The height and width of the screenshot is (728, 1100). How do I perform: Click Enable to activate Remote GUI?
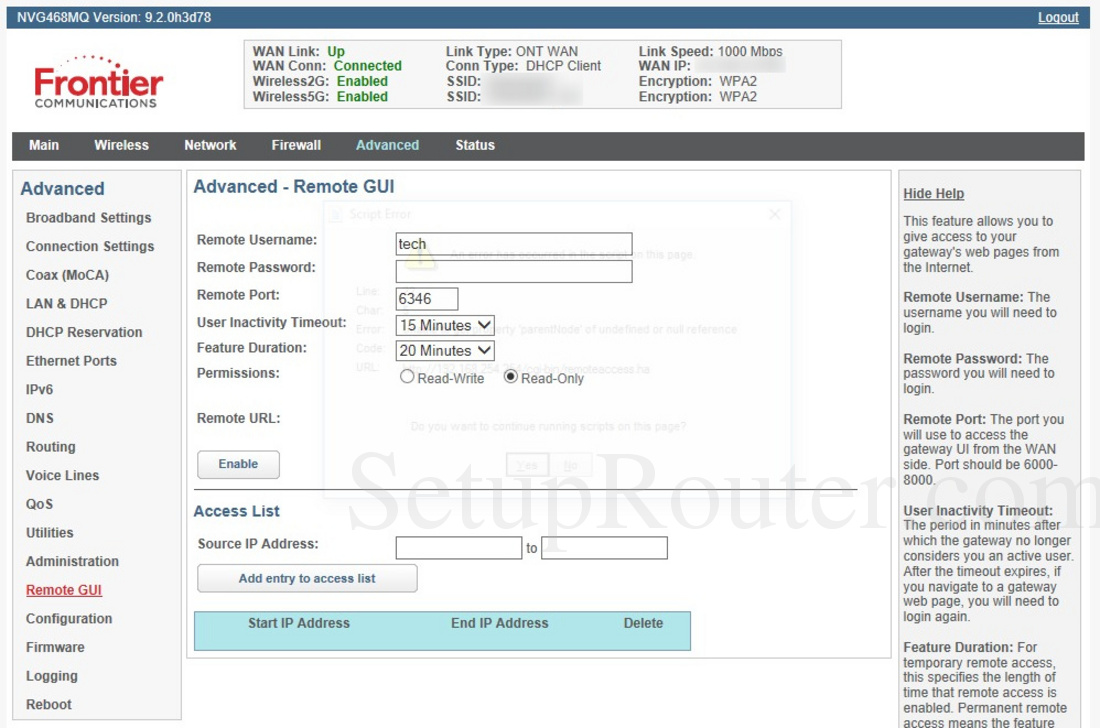coord(238,464)
